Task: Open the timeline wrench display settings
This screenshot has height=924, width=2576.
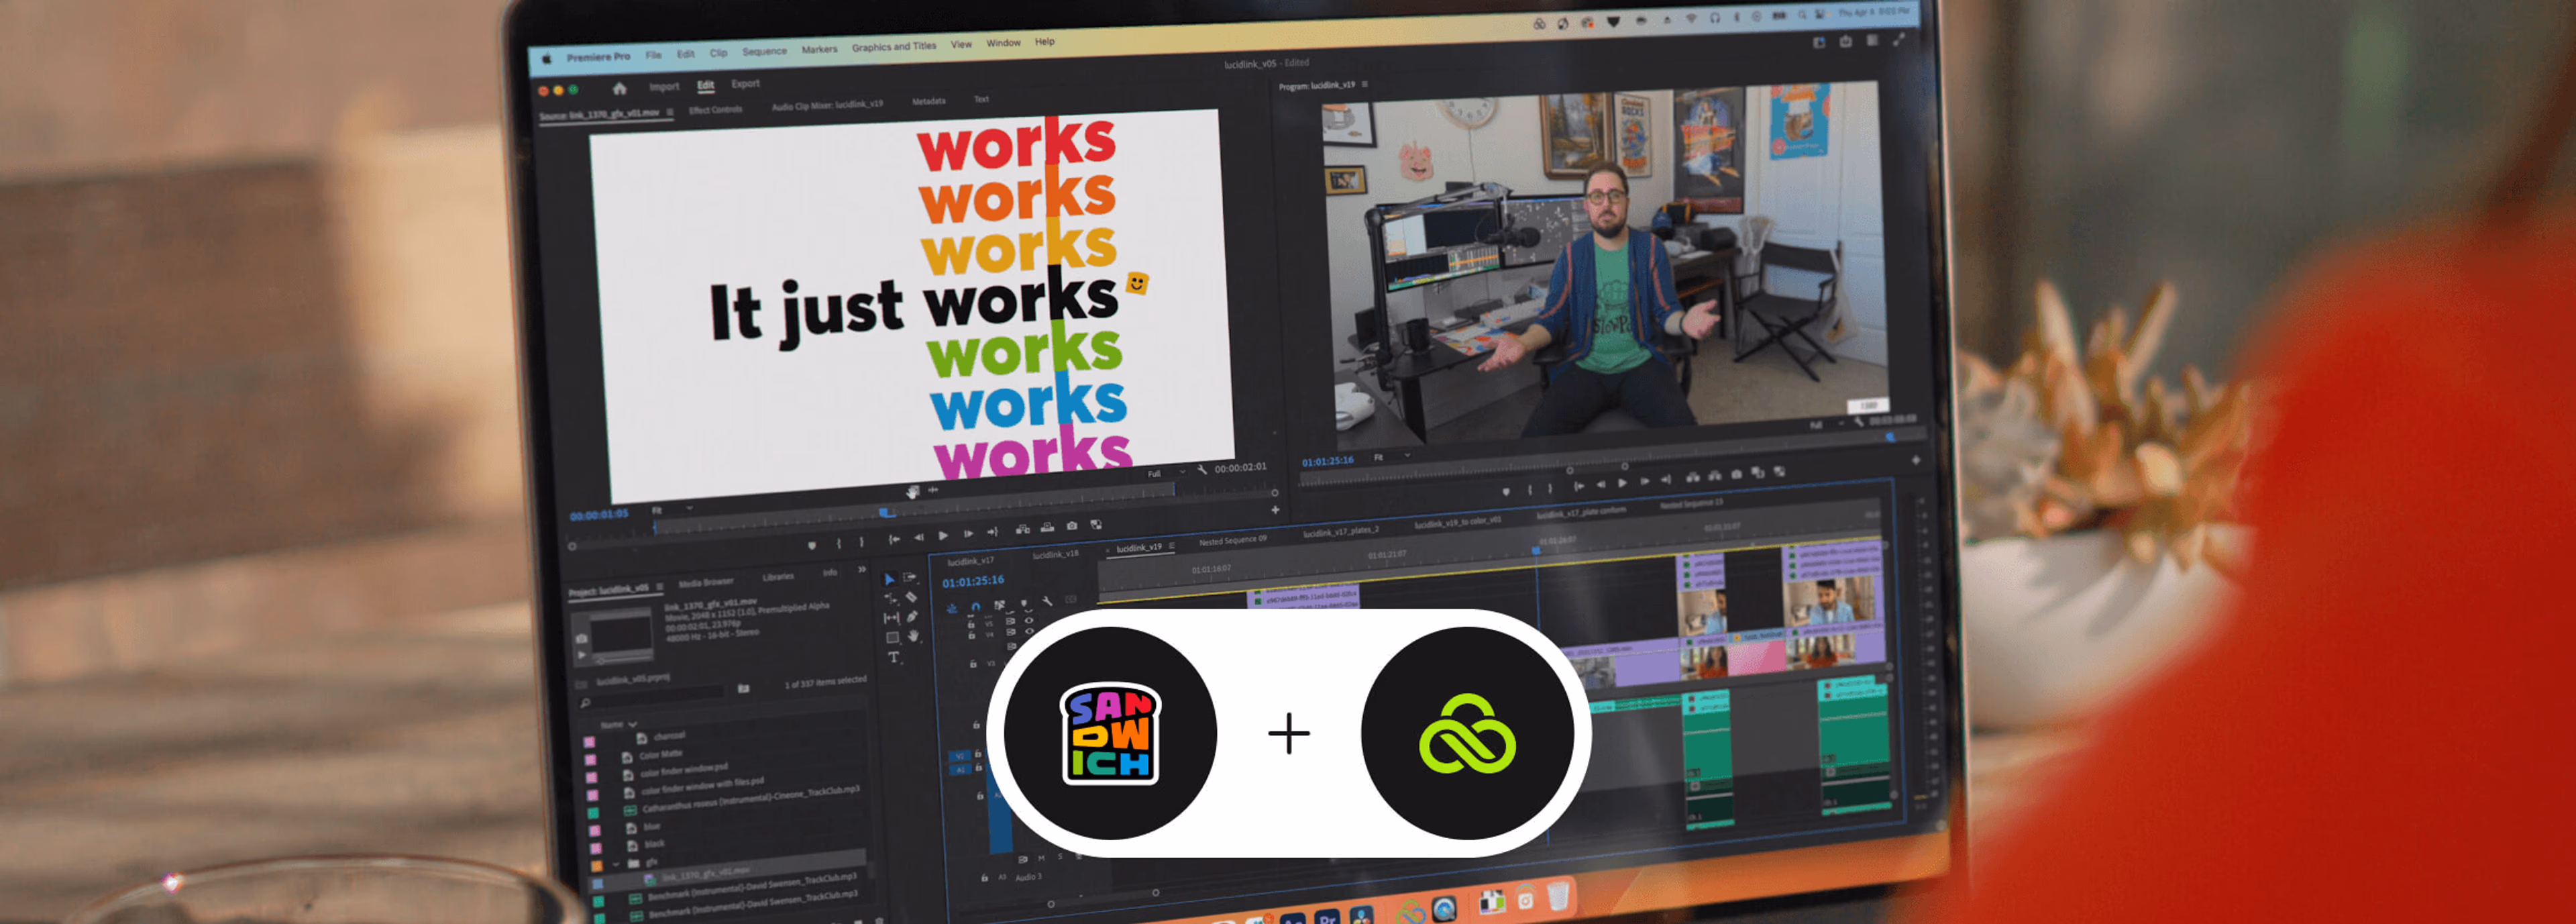Action: click(1047, 601)
